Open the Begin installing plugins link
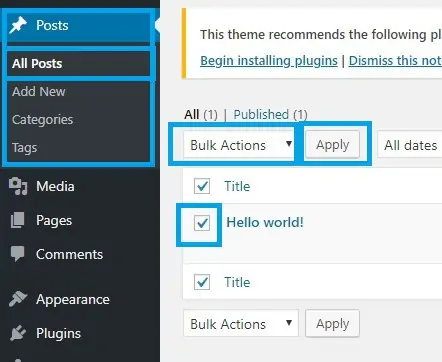 tap(269, 61)
